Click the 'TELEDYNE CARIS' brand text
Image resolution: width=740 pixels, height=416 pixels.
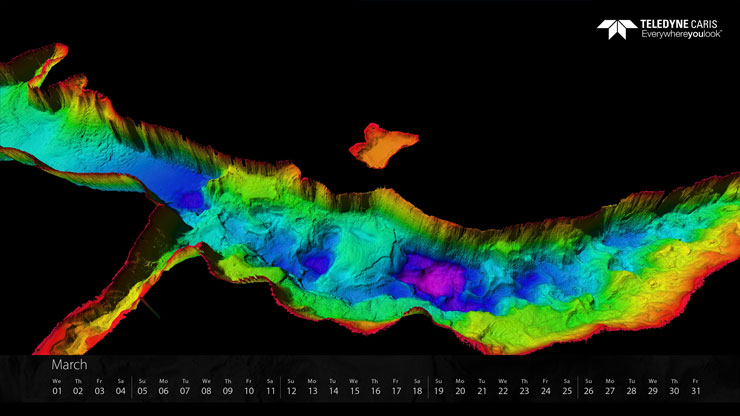click(679, 25)
